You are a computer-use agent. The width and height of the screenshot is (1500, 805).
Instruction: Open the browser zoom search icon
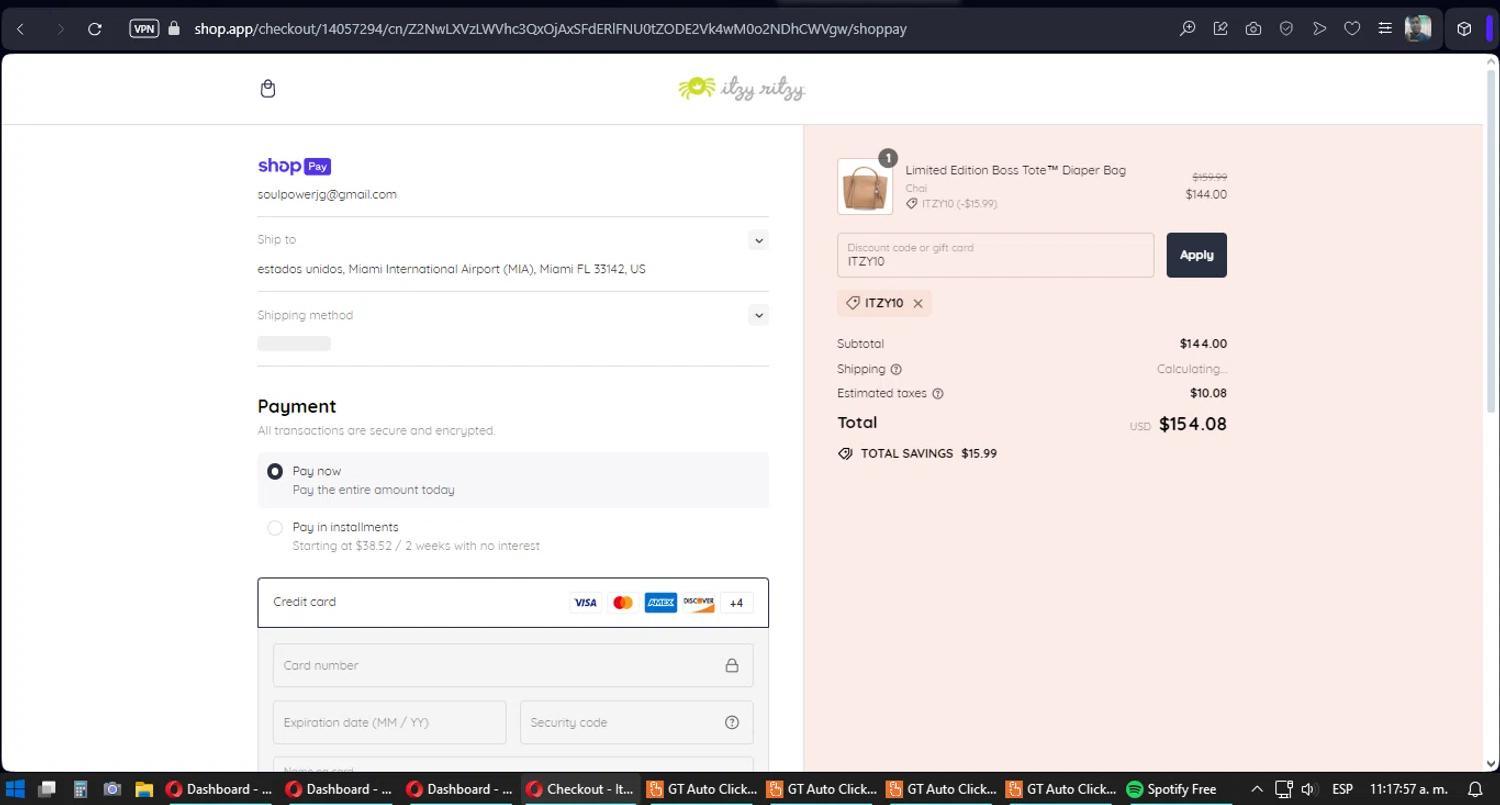click(1187, 29)
